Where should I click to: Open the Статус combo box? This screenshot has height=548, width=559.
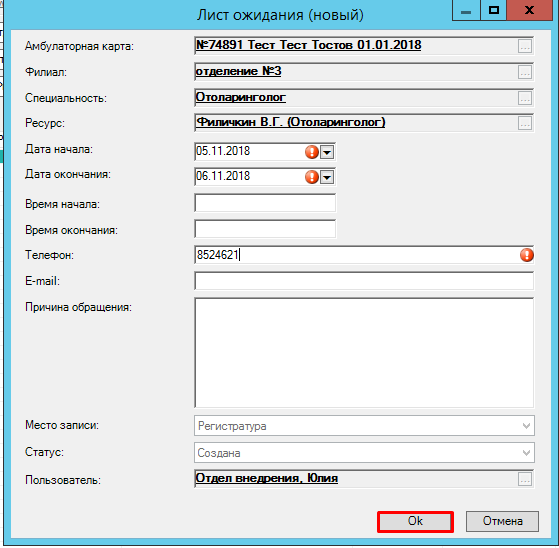(364, 453)
